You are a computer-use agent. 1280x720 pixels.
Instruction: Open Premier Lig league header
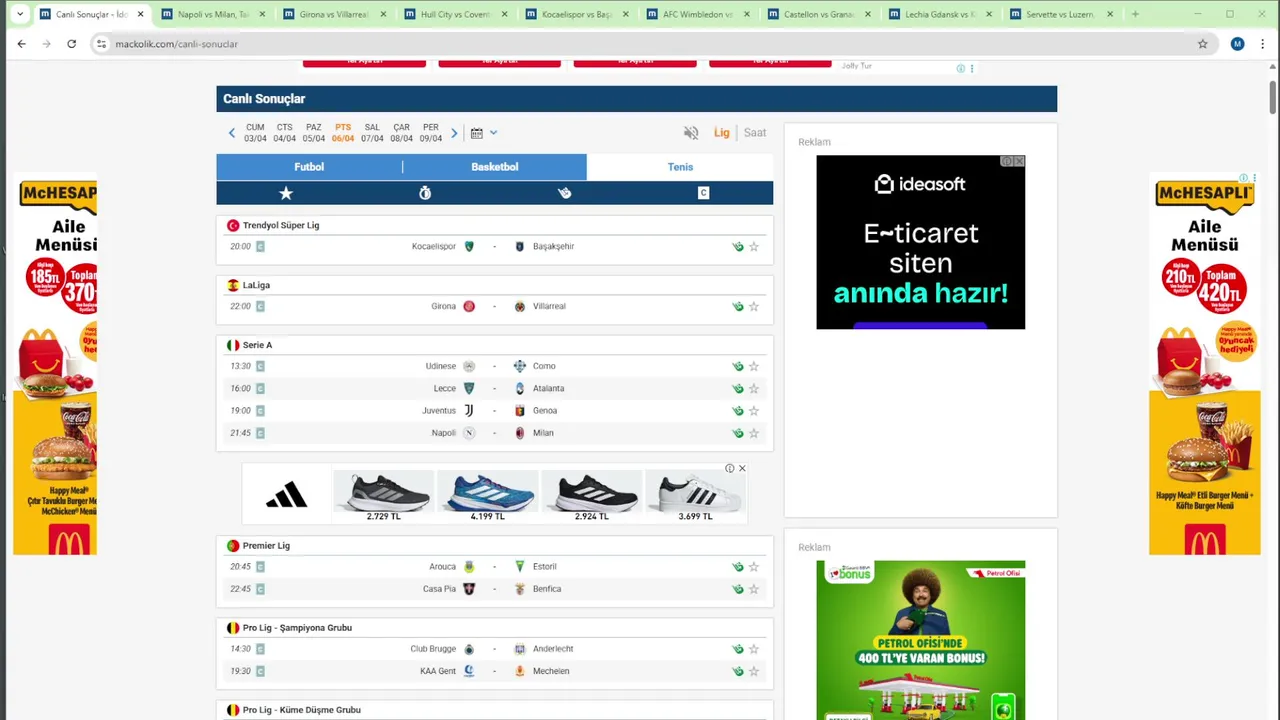(x=266, y=546)
